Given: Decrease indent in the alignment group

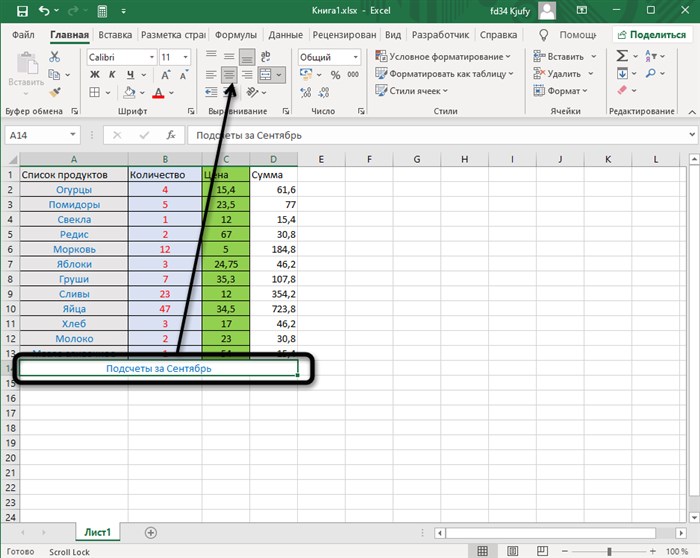Looking at the screenshot, I should [x=211, y=92].
